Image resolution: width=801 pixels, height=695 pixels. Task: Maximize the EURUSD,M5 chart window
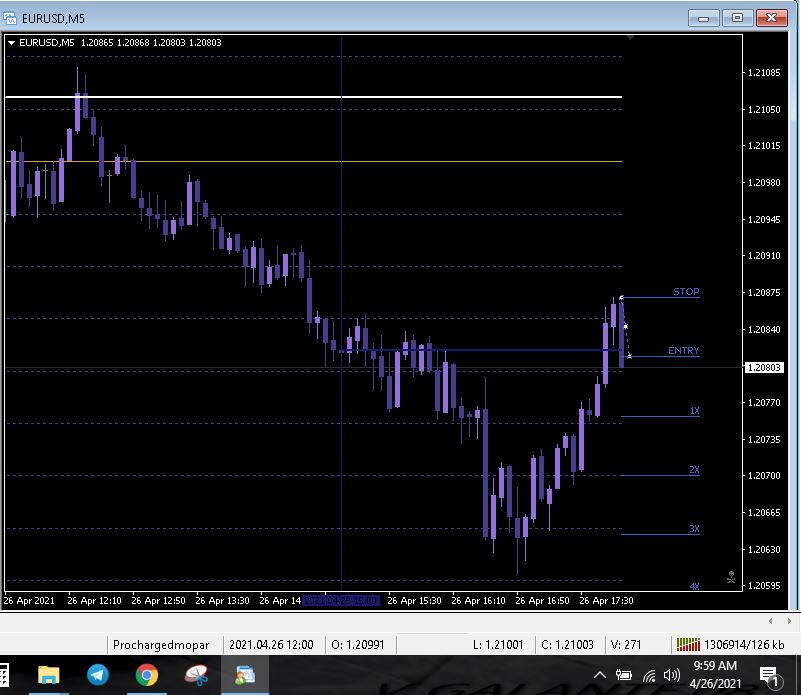tap(737, 18)
